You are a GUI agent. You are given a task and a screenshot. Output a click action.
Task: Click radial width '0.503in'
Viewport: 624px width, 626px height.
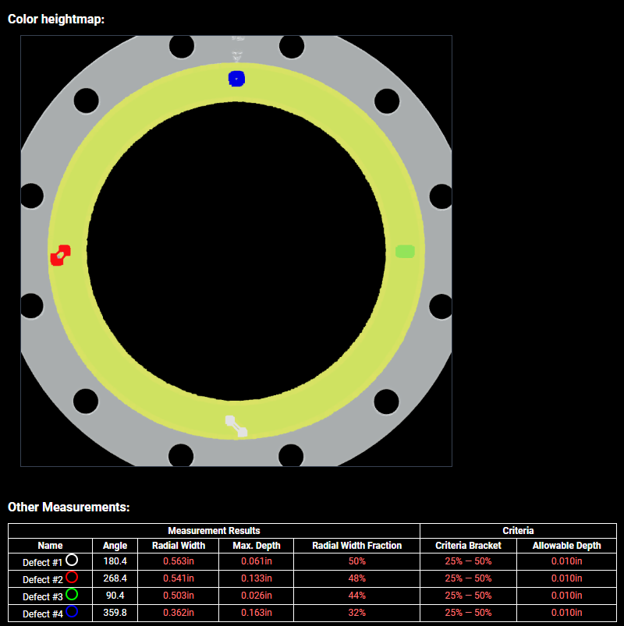(178, 596)
